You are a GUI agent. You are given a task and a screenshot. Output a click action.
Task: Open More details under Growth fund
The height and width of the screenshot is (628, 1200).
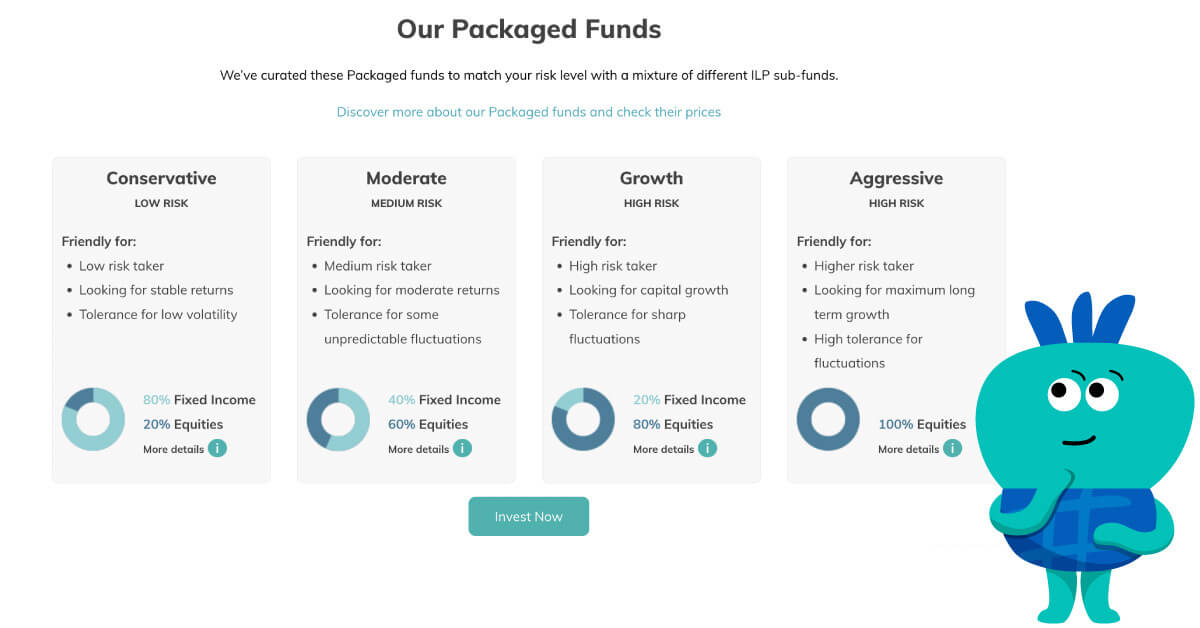coord(663,449)
